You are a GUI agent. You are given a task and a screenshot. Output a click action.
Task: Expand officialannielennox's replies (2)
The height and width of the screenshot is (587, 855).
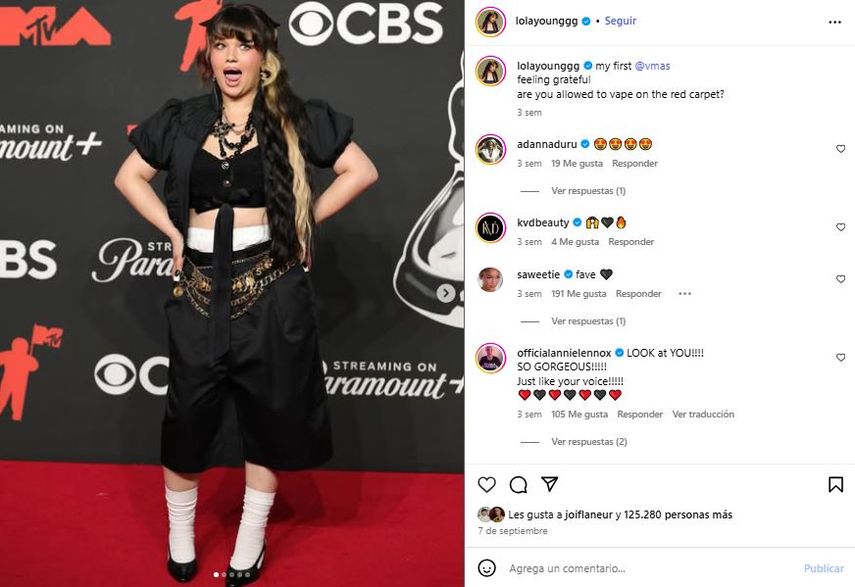click(588, 442)
